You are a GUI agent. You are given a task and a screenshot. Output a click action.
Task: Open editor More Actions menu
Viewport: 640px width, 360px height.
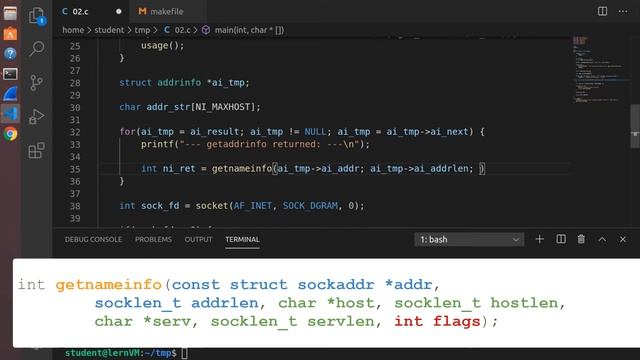(x=623, y=11)
